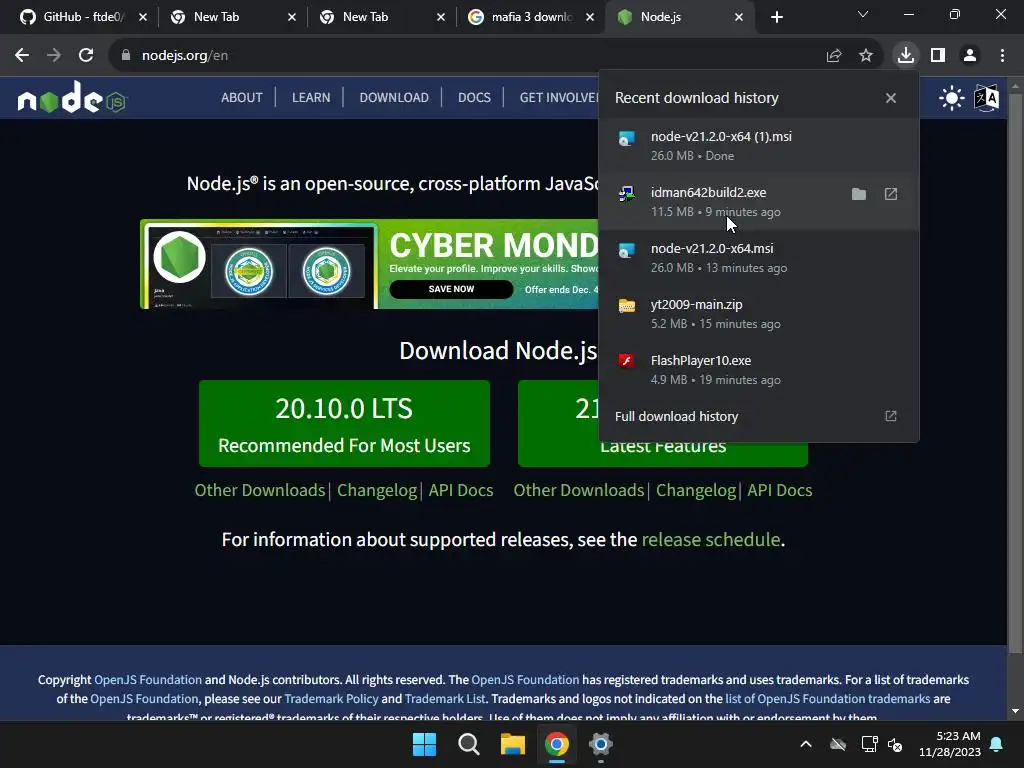The width and height of the screenshot is (1024, 768).
Task: Open Trademark List link in footer
Action: coord(445,698)
